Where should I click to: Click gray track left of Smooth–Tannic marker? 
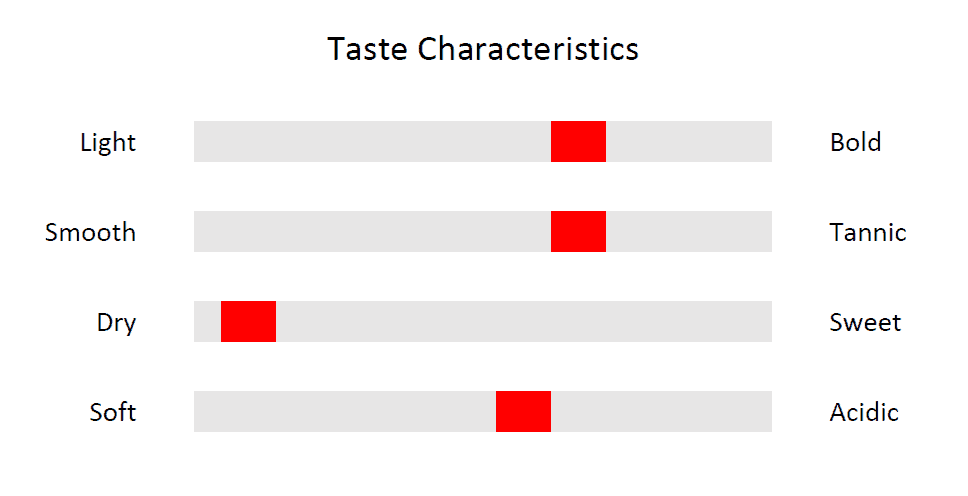(x=372, y=232)
